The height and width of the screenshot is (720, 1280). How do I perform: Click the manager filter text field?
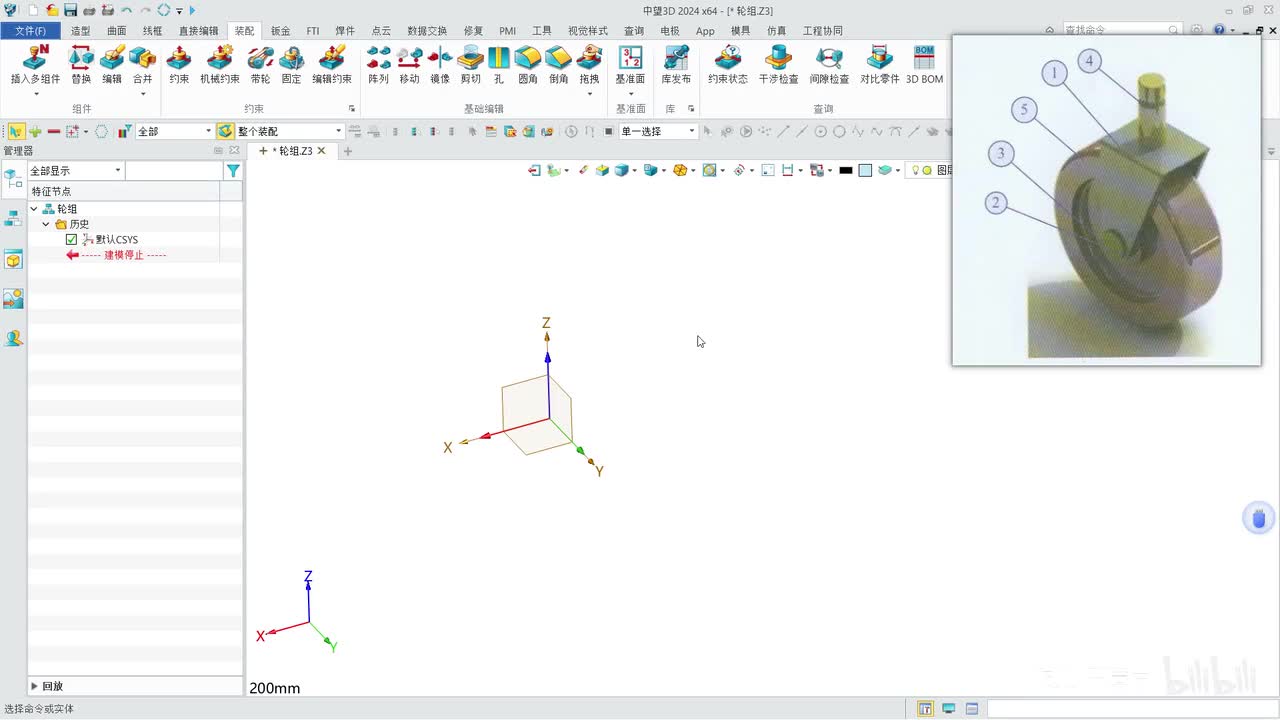174,171
